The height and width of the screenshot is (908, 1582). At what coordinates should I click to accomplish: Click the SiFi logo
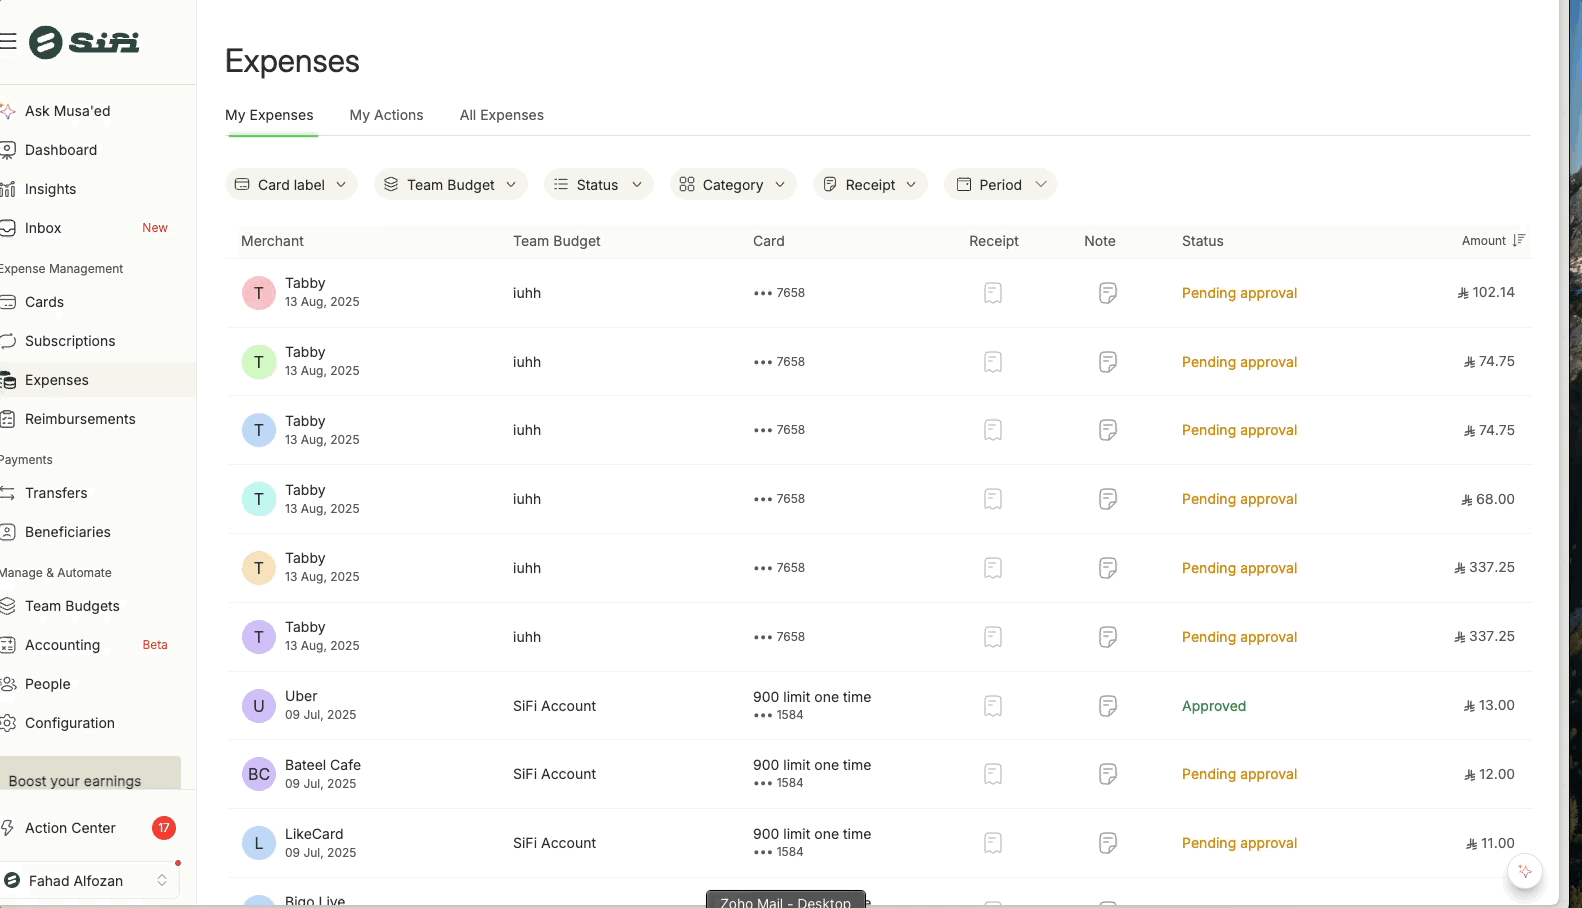click(x=85, y=42)
